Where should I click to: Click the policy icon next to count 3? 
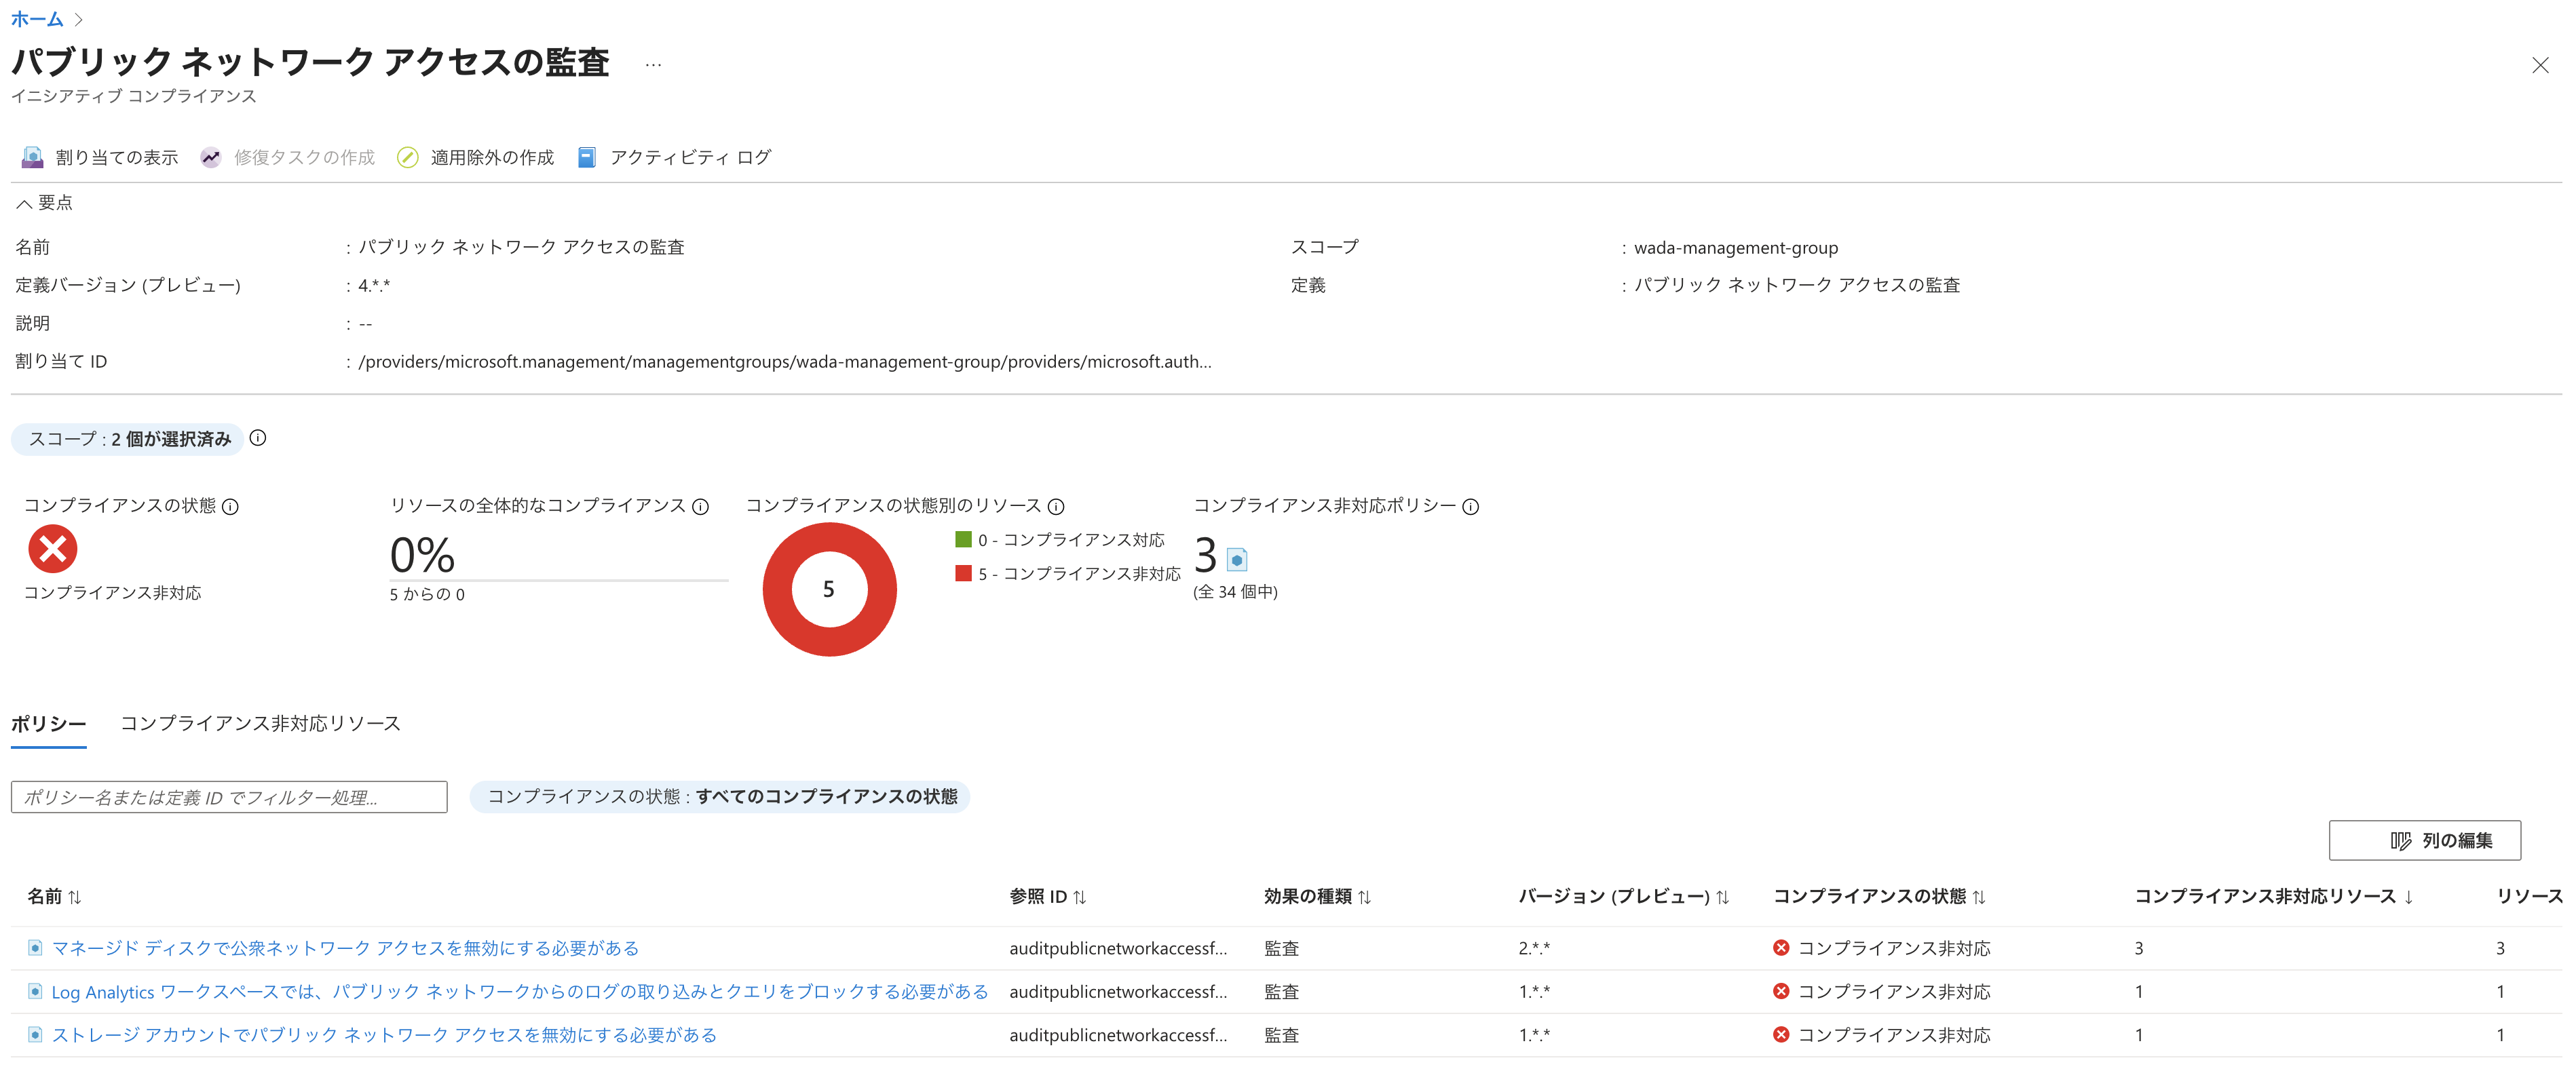1237,559
